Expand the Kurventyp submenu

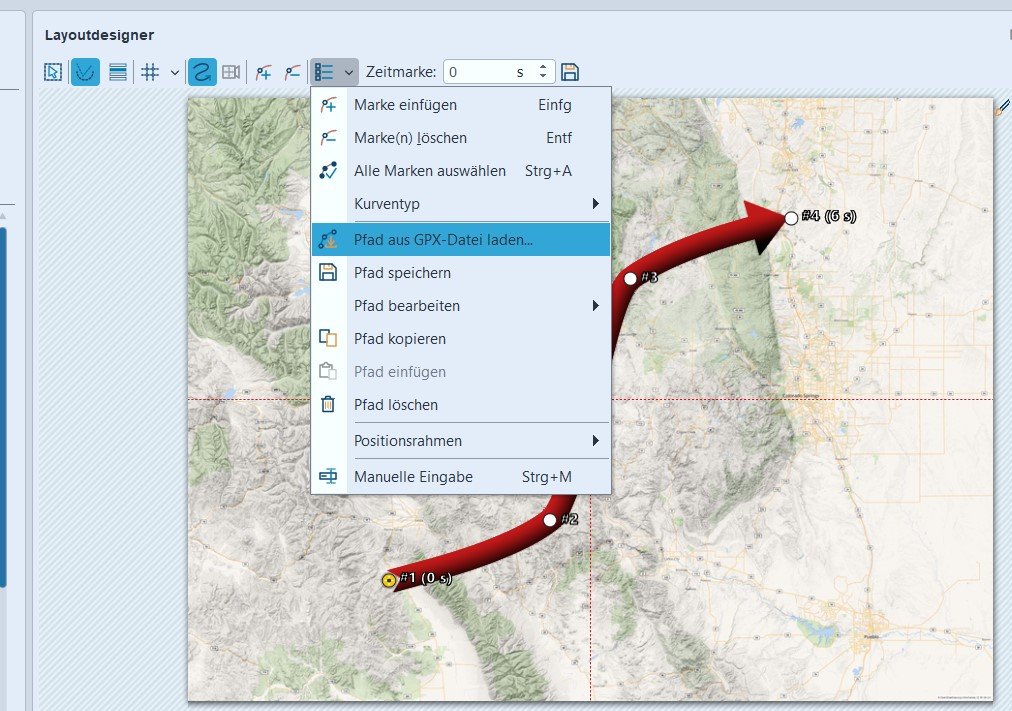pos(460,204)
